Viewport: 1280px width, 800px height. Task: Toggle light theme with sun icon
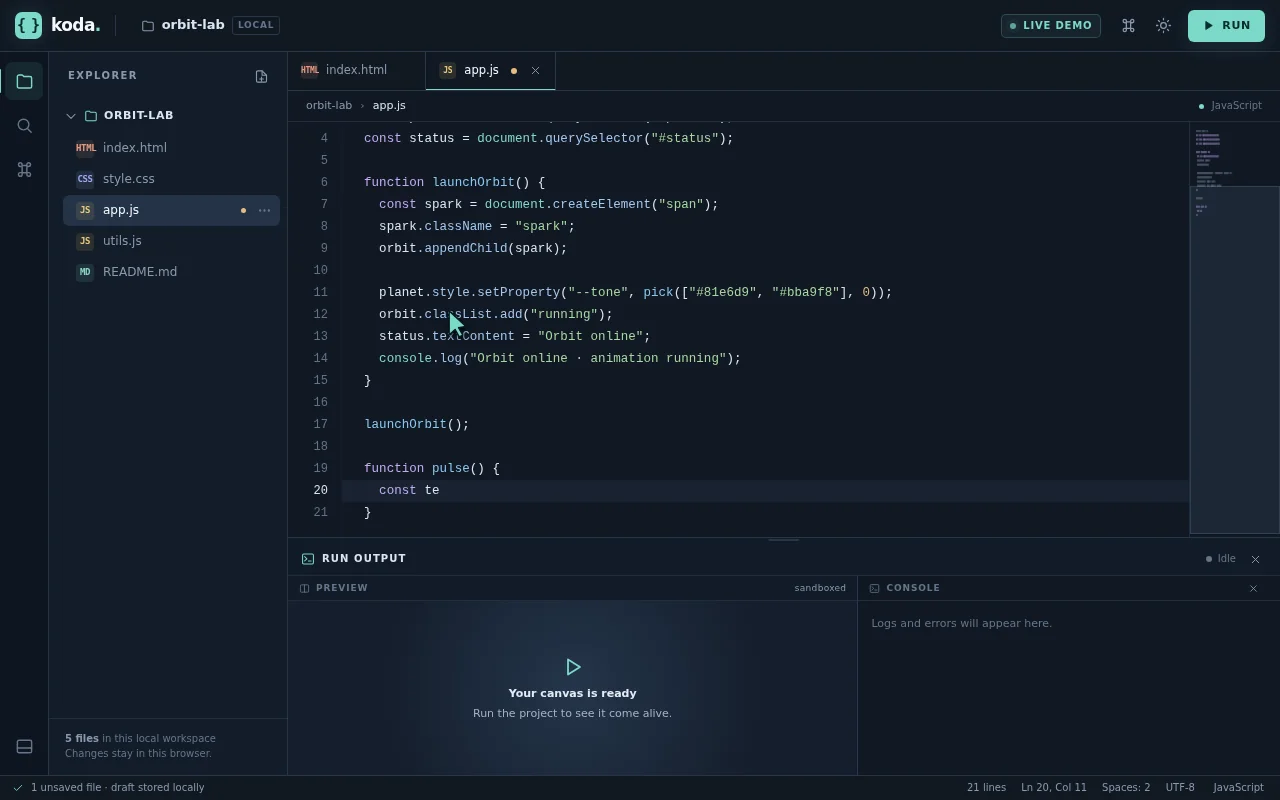click(1163, 26)
